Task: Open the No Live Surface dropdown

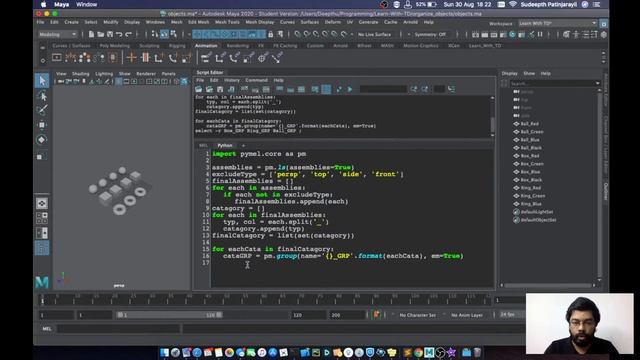Action: pyautogui.click(x=374, y=35)
